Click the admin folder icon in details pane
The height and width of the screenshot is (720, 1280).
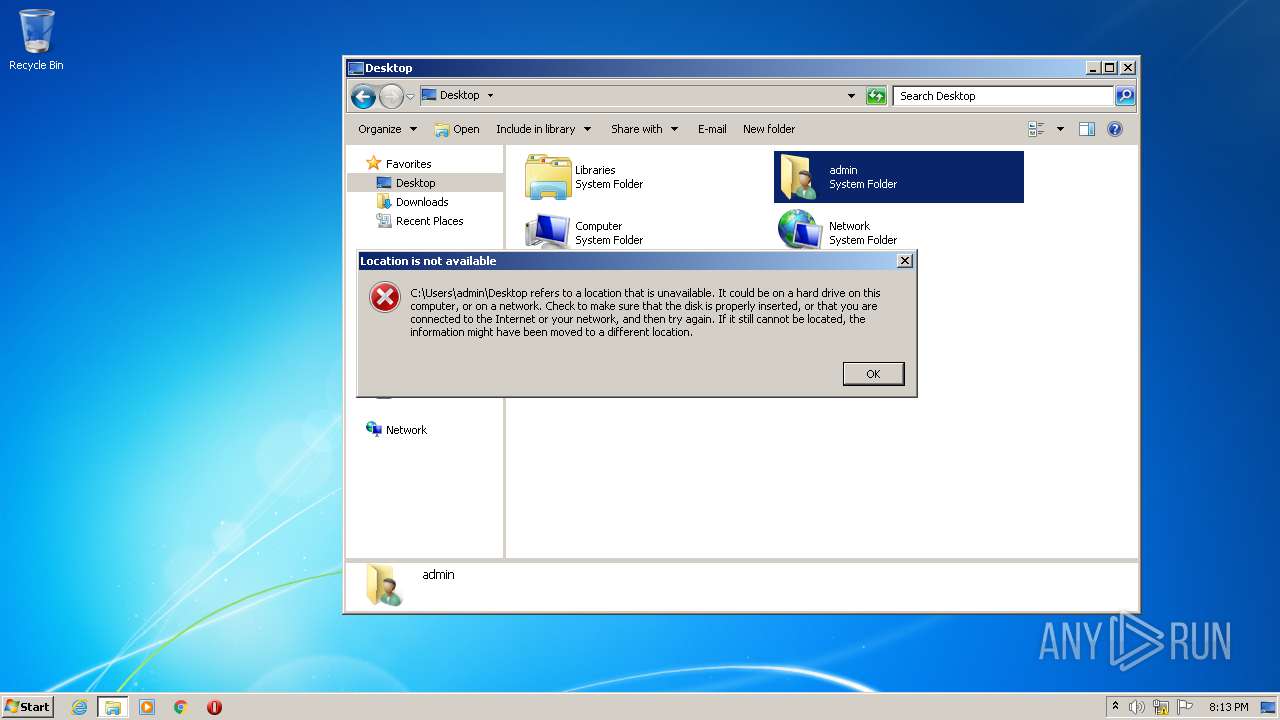383,585
